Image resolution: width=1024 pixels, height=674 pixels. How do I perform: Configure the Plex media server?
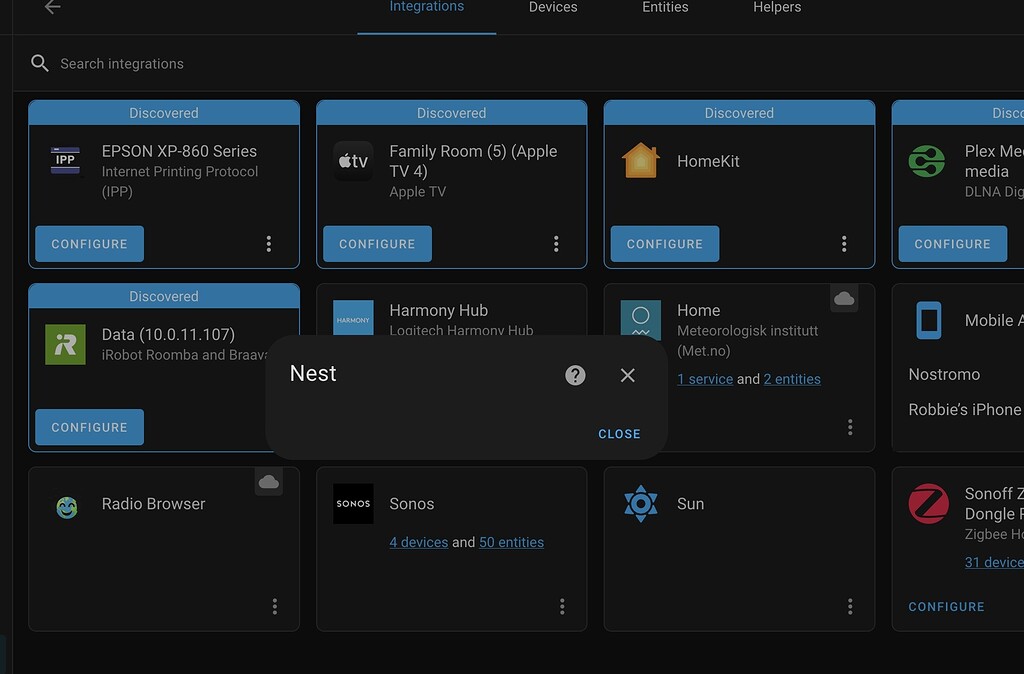point(953,244)
